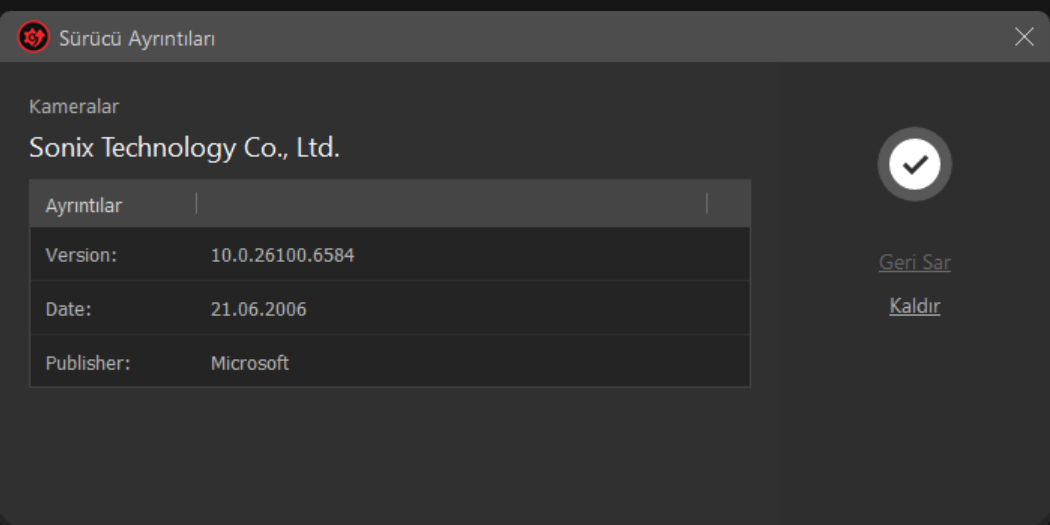Click the narrow last header cell
The width and height of the screenshot is (1050, 525).
click(728, 204)
